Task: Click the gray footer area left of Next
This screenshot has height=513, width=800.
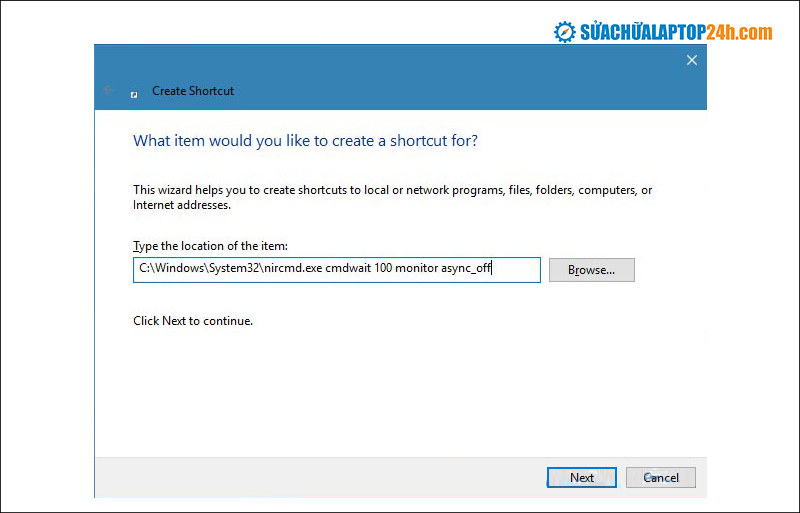Action: click(x=320, y=477)
